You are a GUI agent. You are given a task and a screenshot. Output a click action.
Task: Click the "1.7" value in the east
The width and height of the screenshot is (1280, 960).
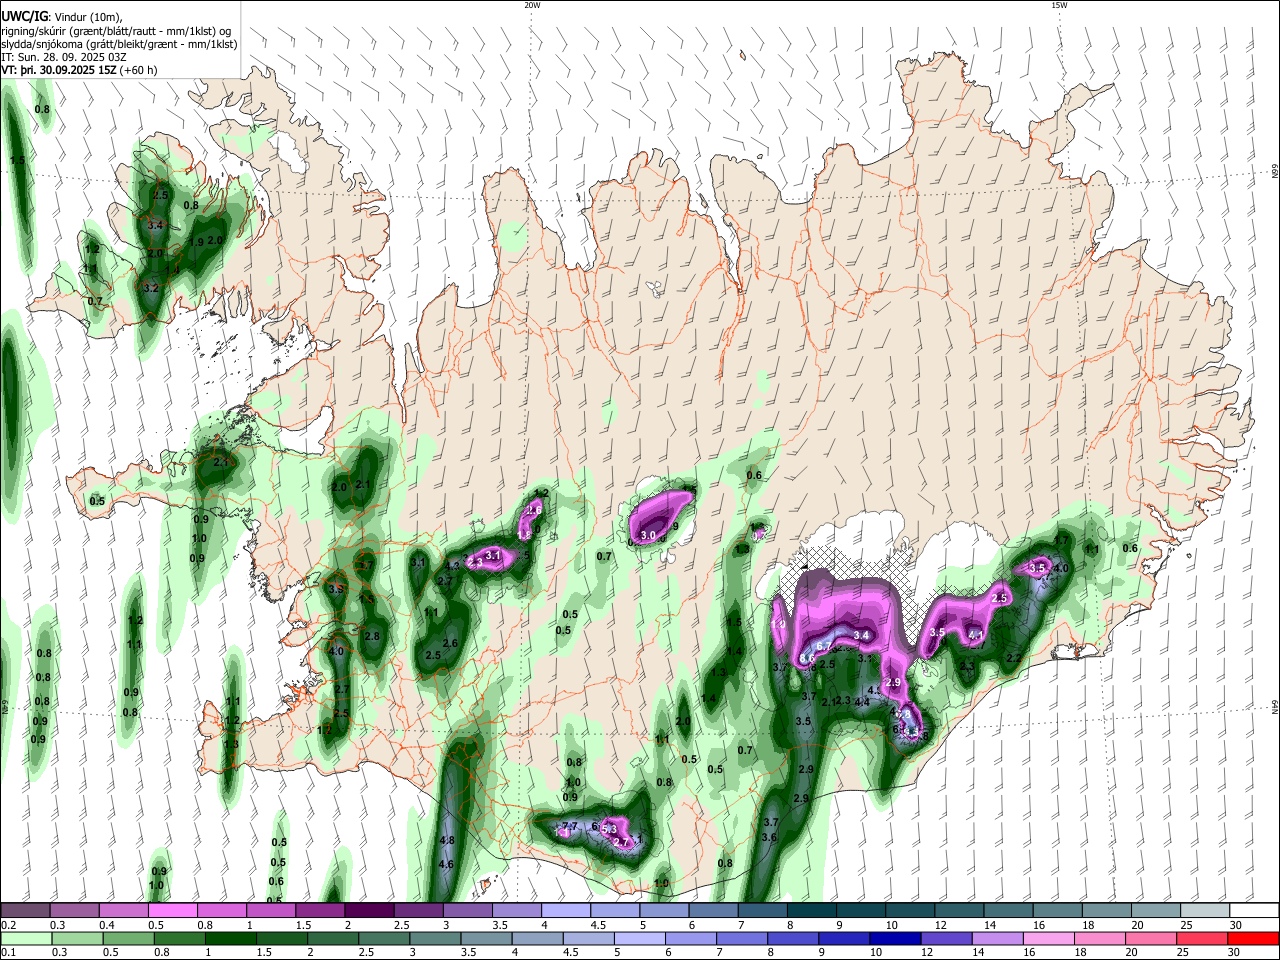click(1061, 541)
